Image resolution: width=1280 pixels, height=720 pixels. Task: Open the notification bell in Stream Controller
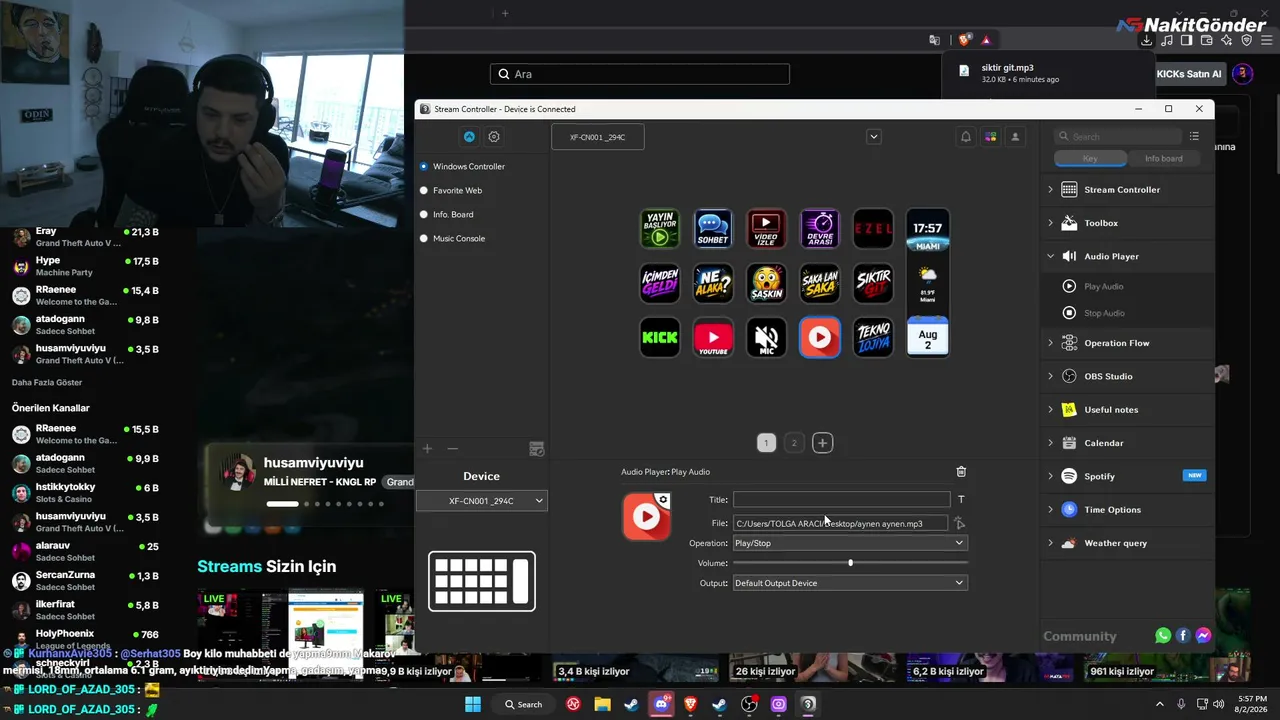click(966, 137)
